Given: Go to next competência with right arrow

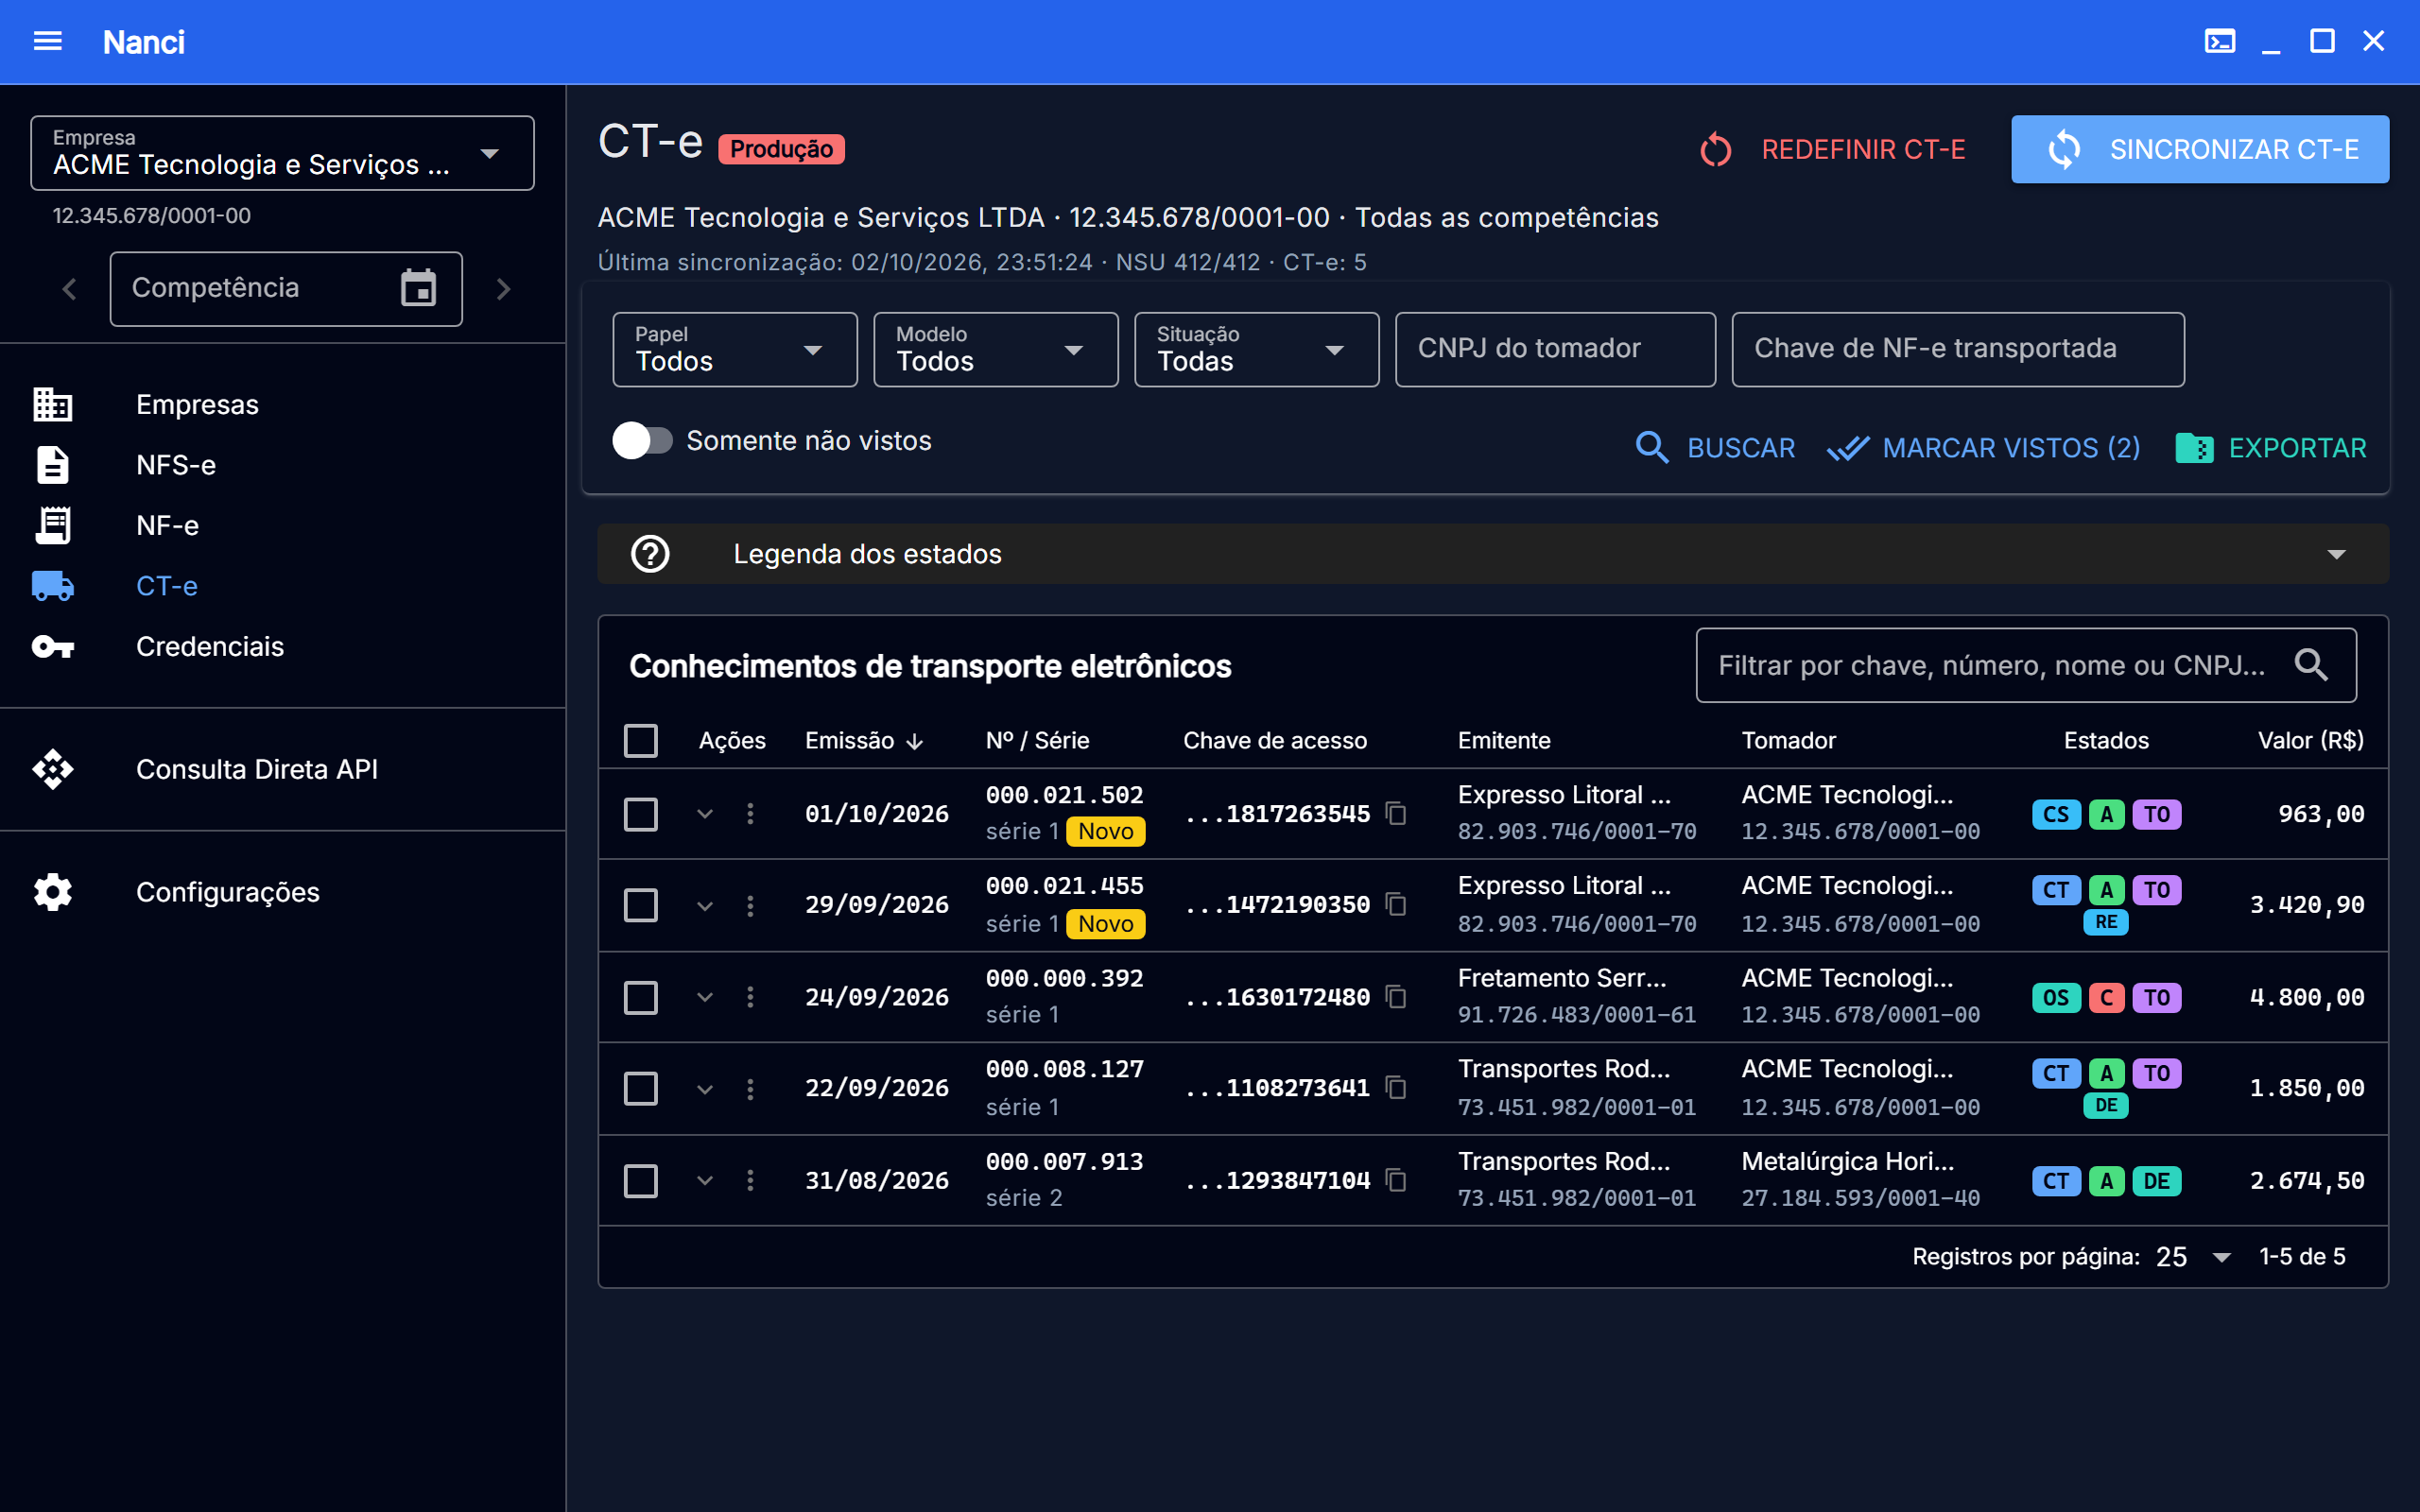Looking at the screenshot, I should [x=503, y=289].
